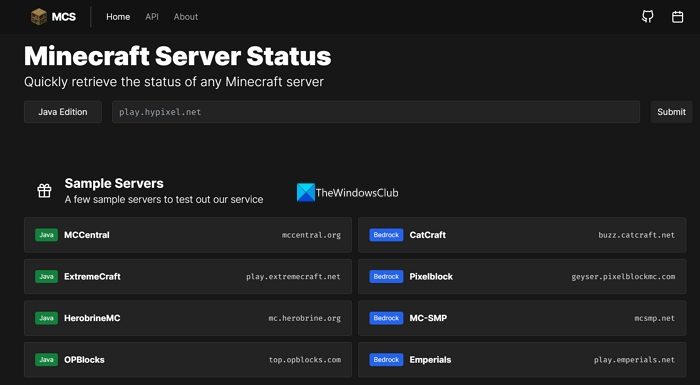Click the mcsmp.net address text
Screen dimensions: 700x385
(x=654, y=318)
